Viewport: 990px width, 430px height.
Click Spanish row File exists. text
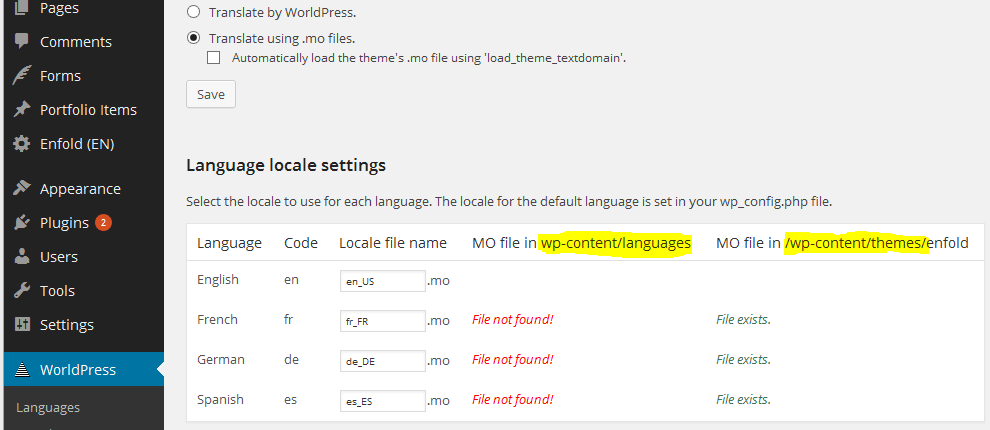click(x=743, y=400)
